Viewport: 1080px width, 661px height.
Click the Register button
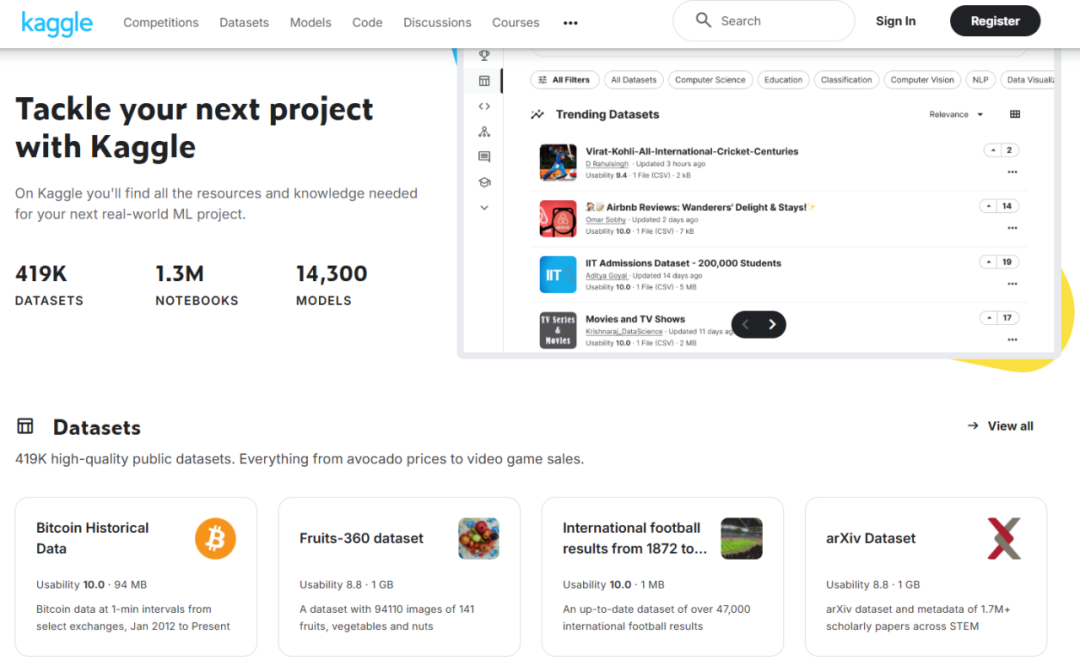[x=995, y=21]
